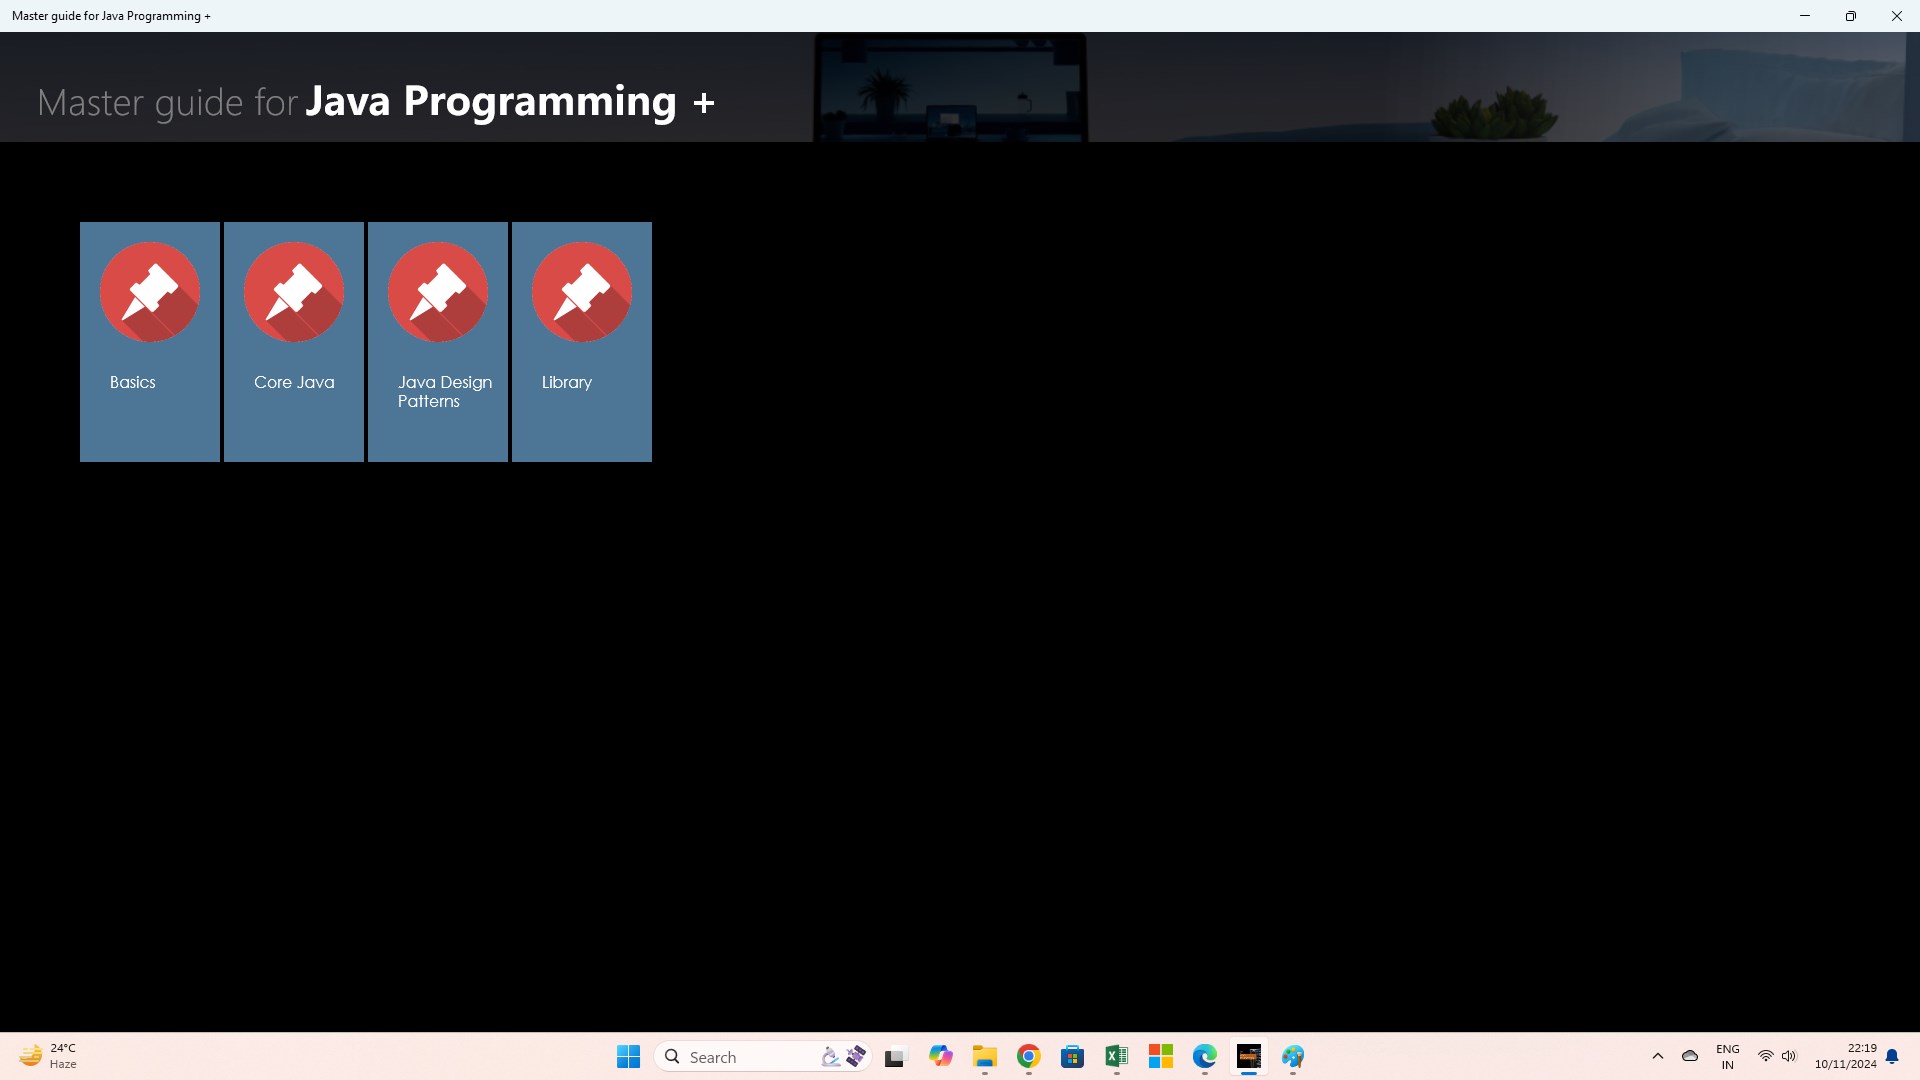The height and width of the screenshot is (1080, 1920).
Task: Open Windows Start menu
Action: (x=628, y=1056)
